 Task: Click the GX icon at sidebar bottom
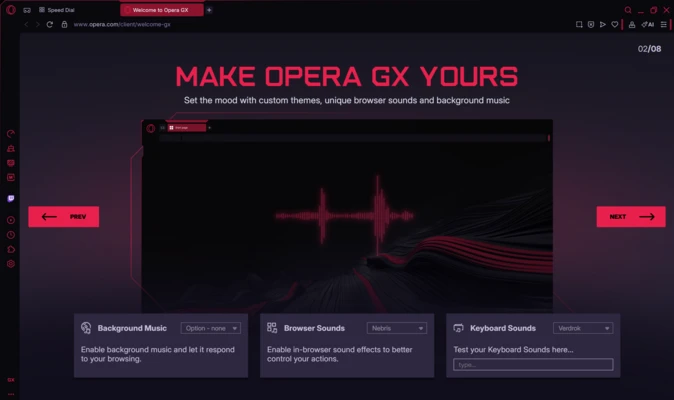[11, 380]
